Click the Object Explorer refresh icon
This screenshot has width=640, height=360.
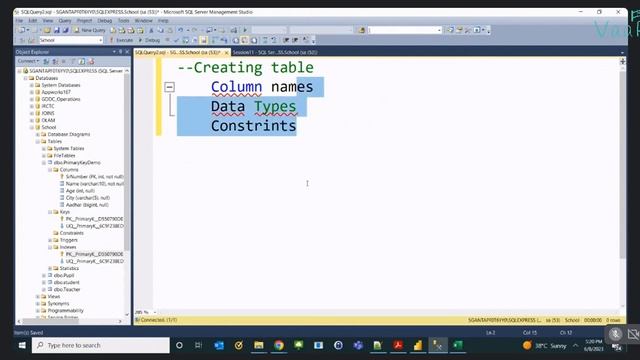(x=82, y=61)
